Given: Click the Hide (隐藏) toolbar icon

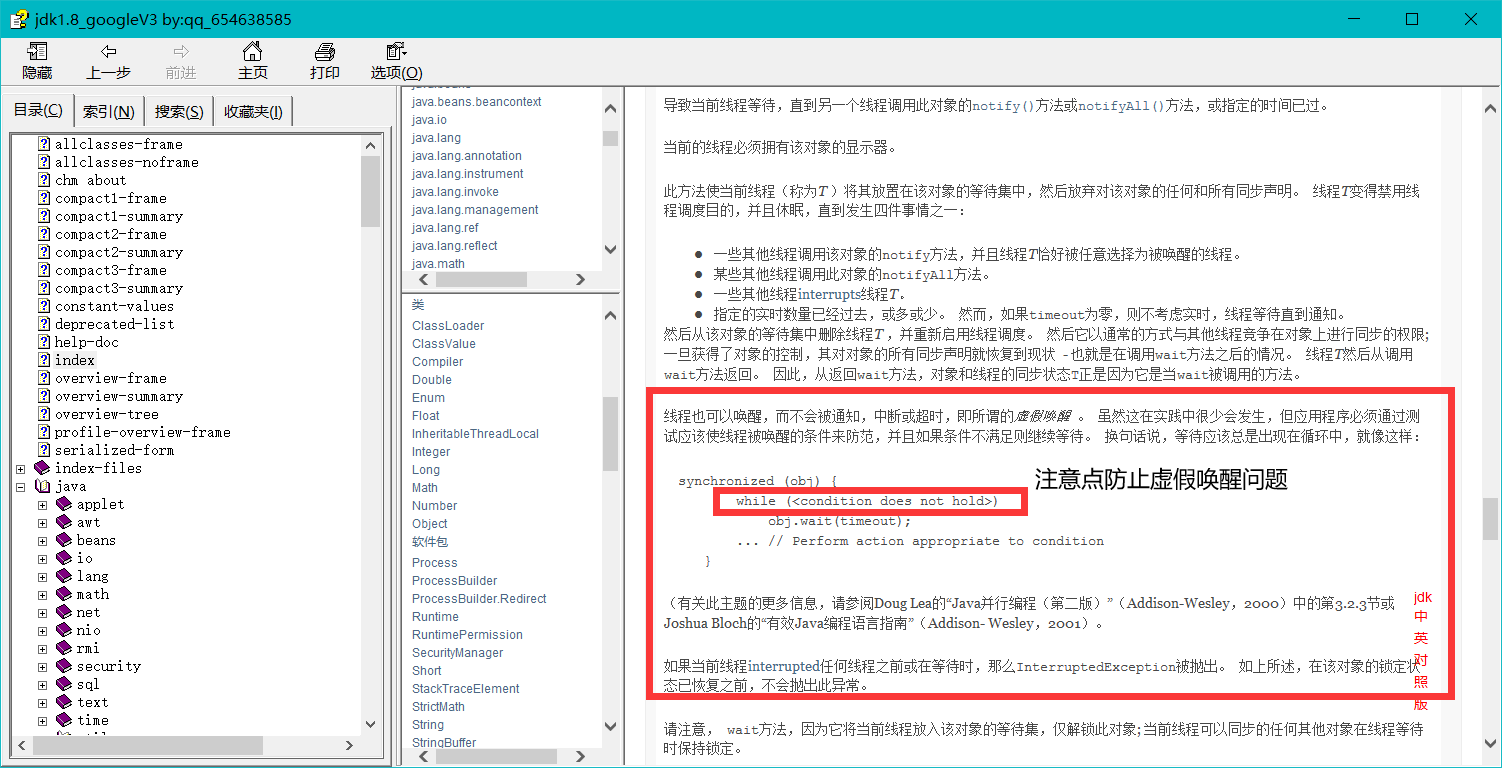Looking at the screenshot, I should pos(37,52).
